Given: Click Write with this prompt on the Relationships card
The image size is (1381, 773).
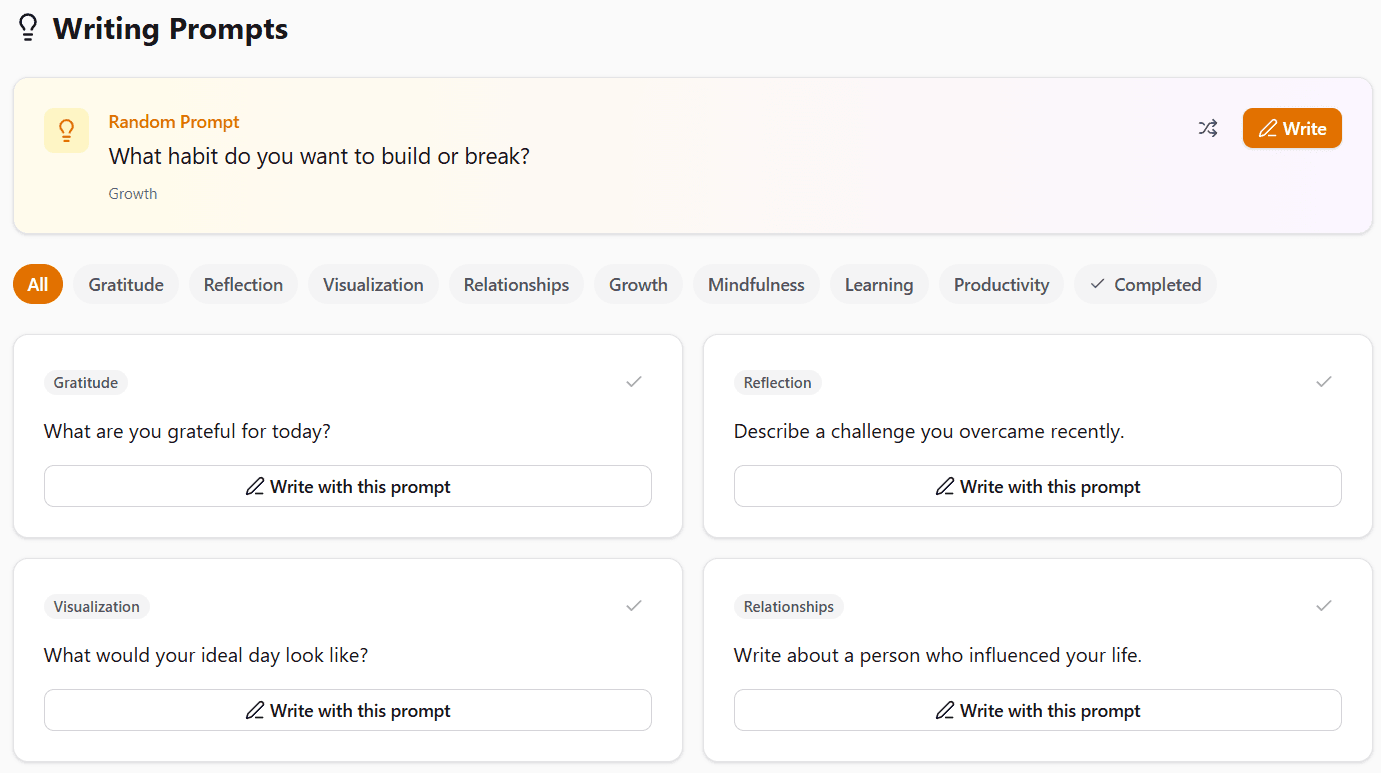Looking at the screenshot, I should click(1037, 710).
